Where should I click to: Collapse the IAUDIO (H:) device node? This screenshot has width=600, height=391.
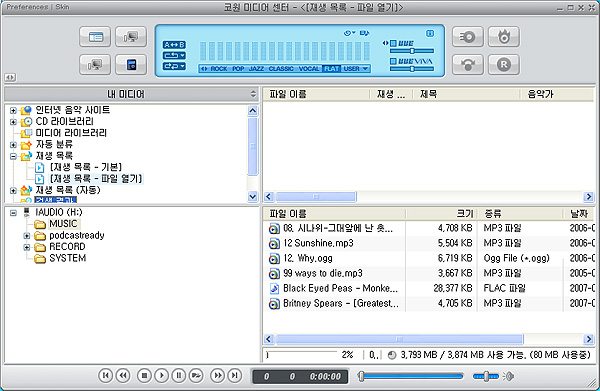13,213
